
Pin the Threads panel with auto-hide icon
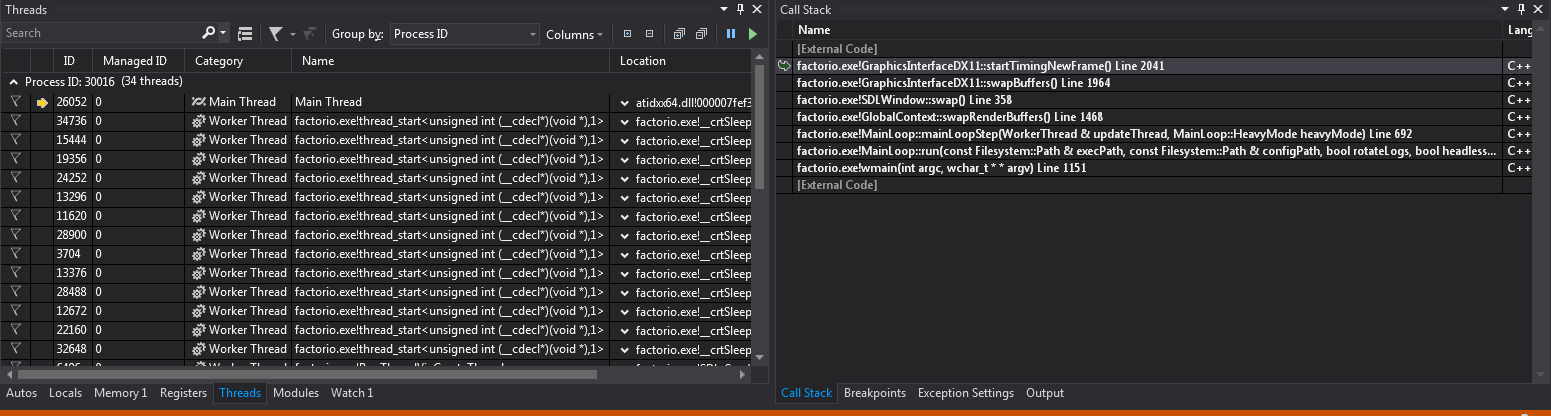(741, 9)
